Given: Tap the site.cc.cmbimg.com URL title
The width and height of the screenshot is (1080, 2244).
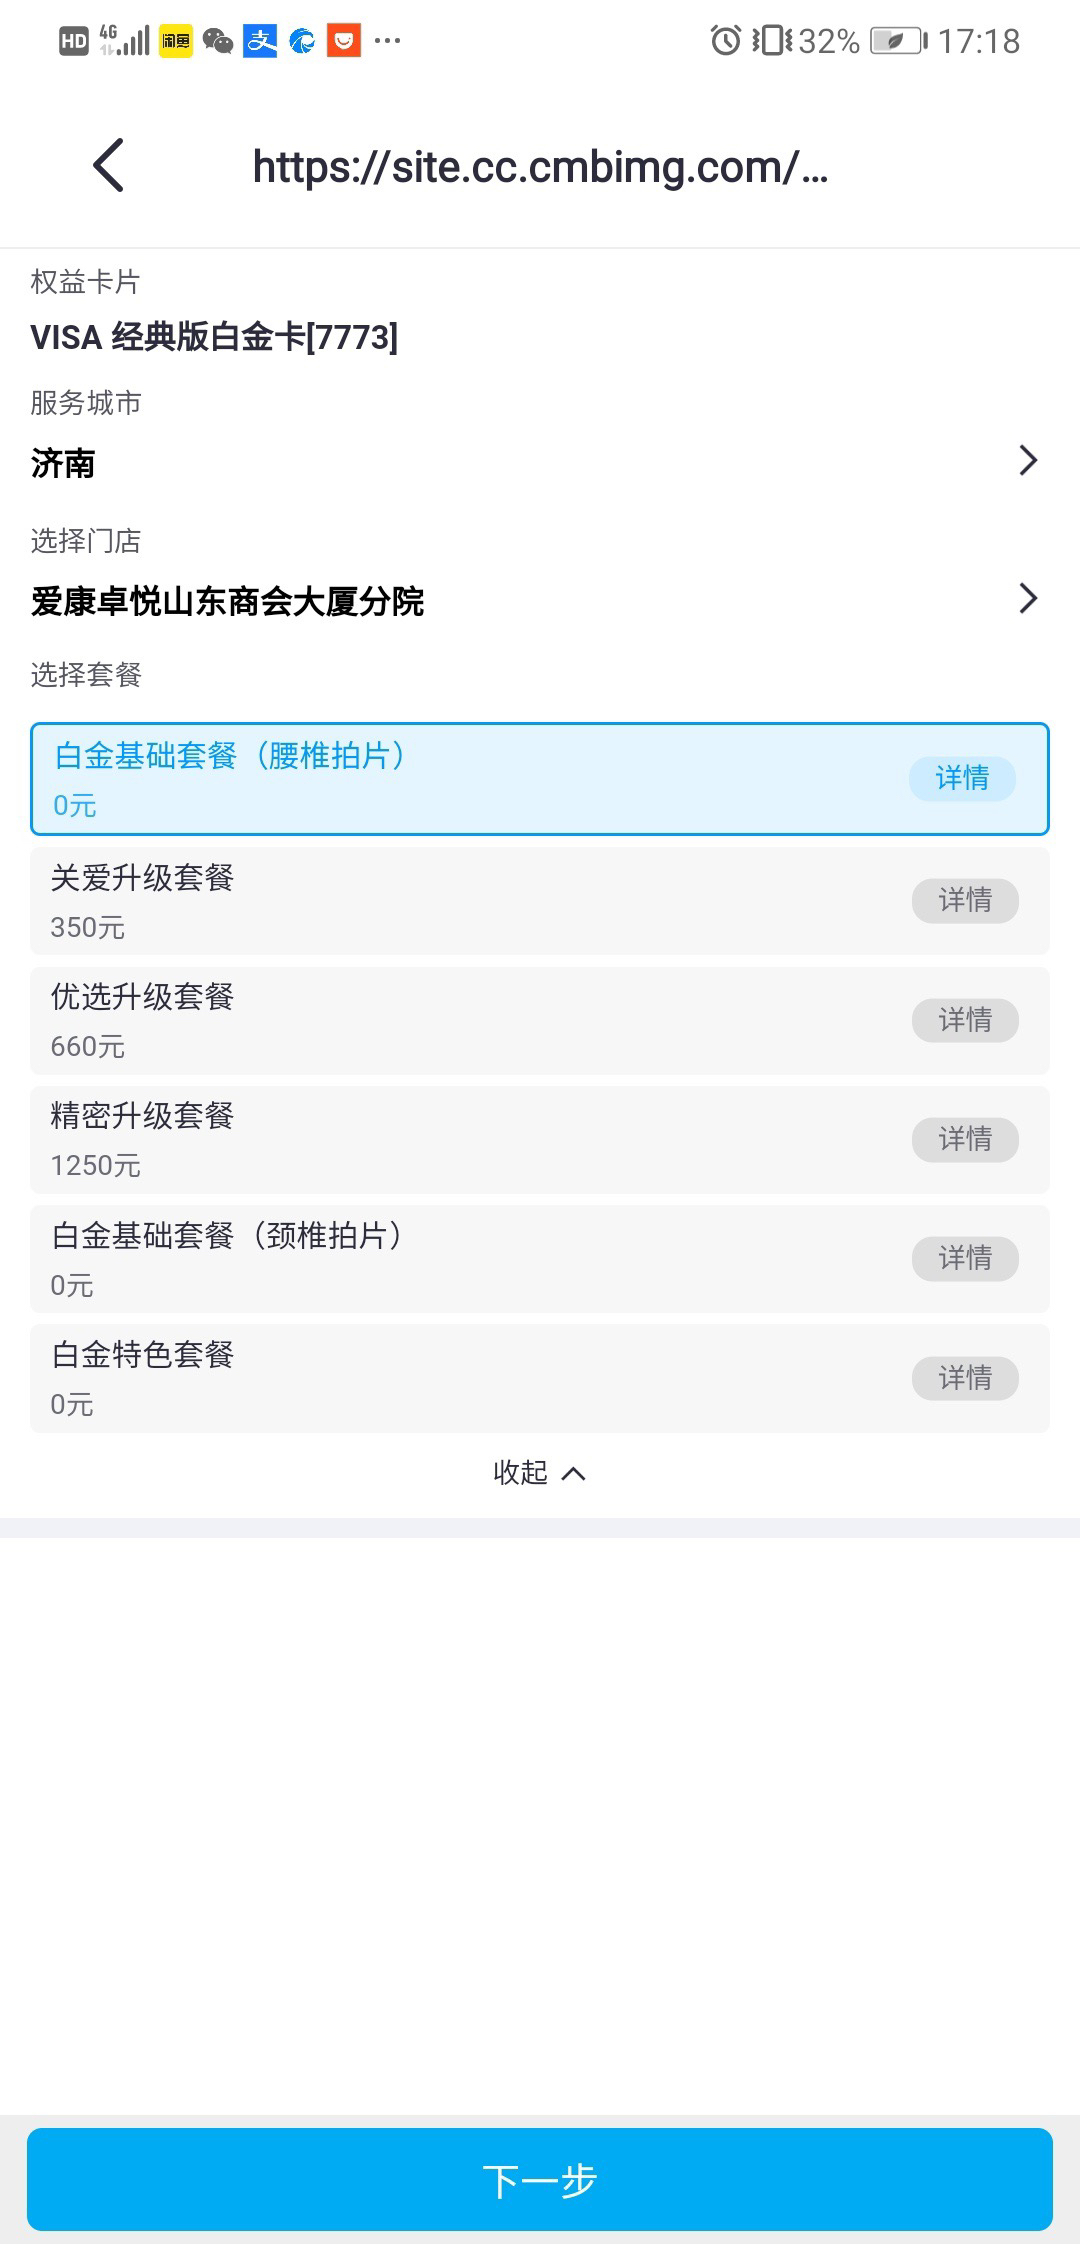Looking at the screenshot, I should click(x=540, y=166).
